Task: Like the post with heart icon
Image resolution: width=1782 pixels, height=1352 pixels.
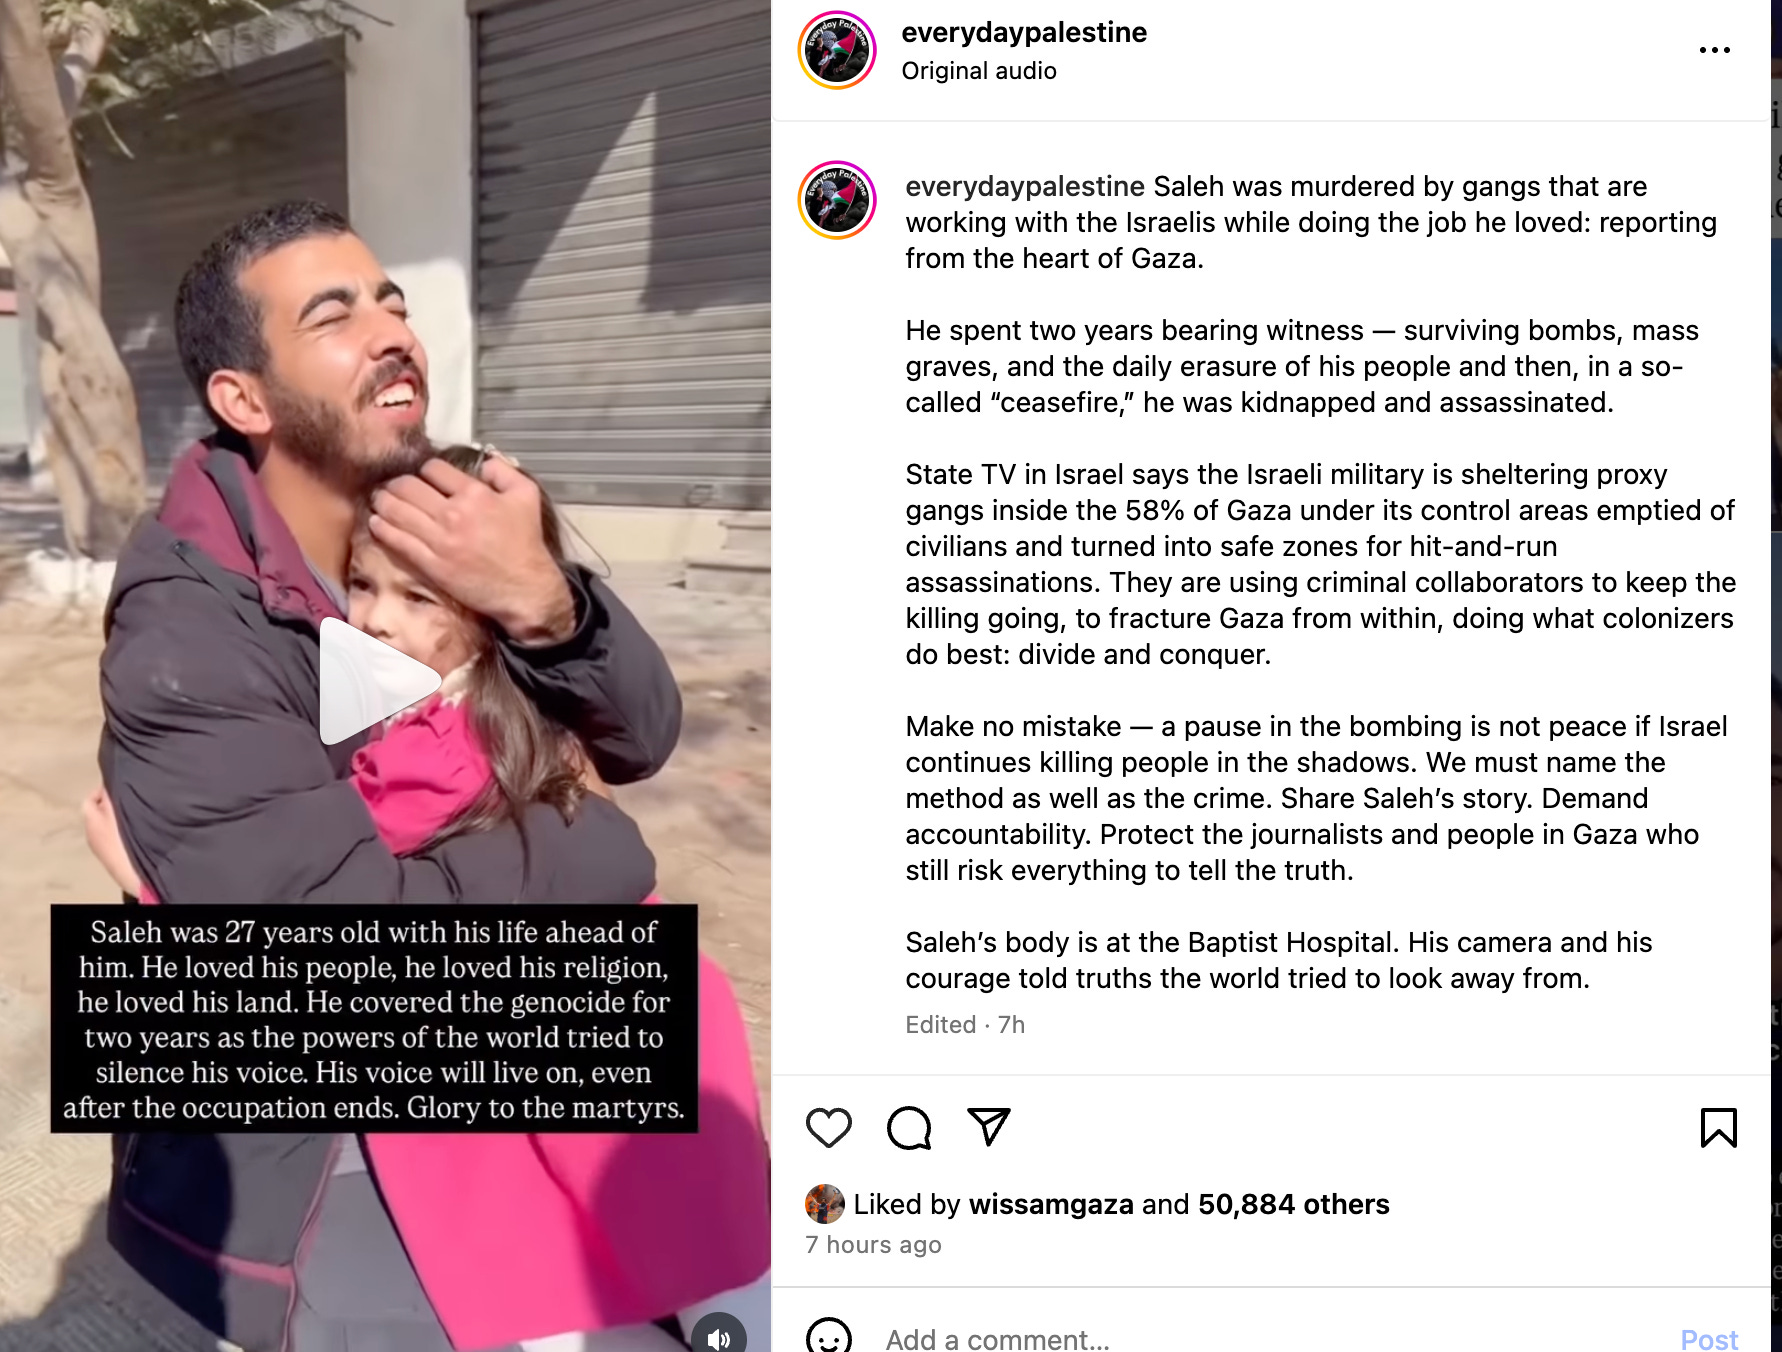Action: [828, 1128]
